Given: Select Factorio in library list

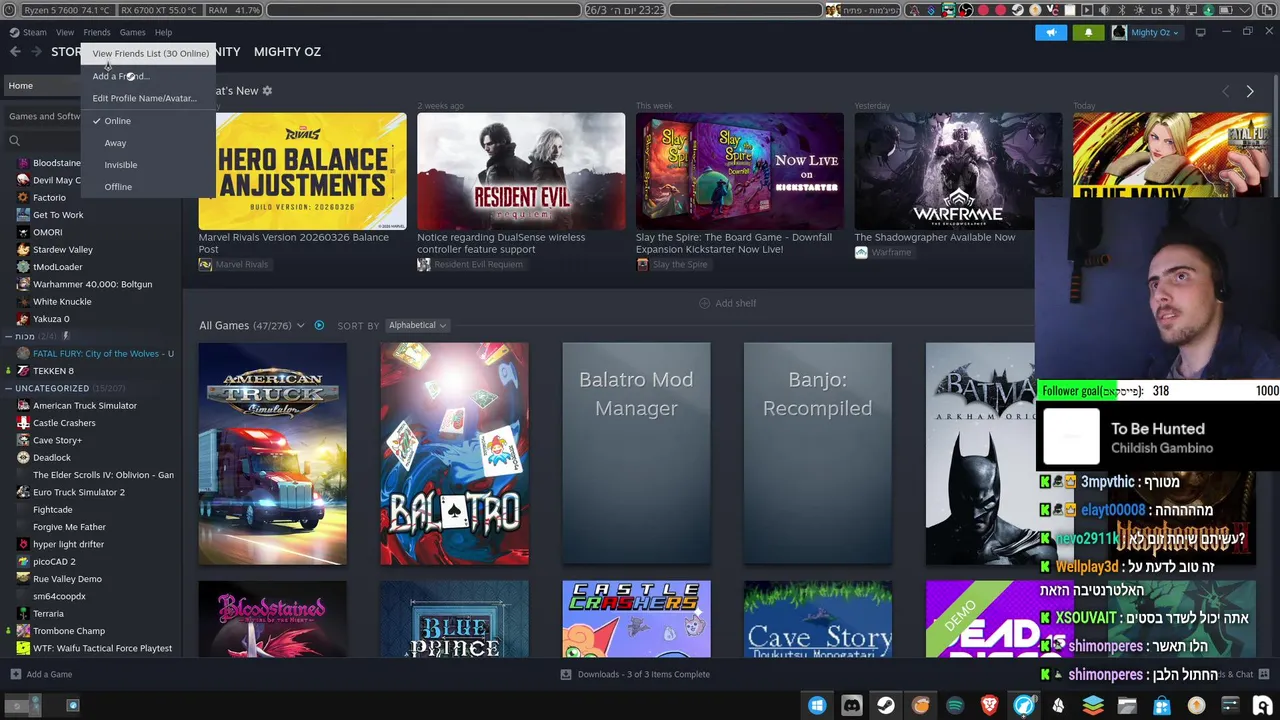Looking at the screenshot, I should pos(49,198).
